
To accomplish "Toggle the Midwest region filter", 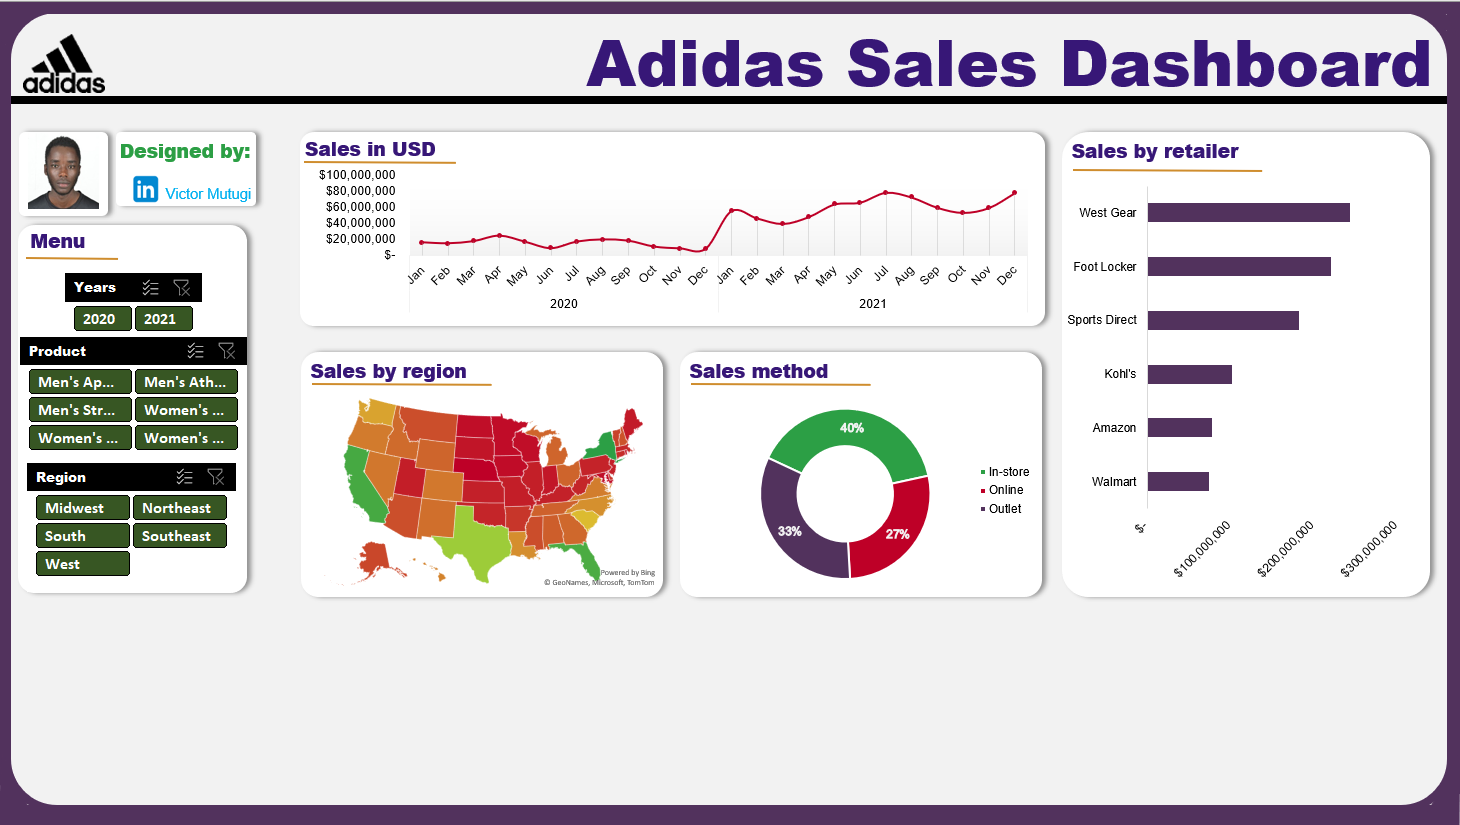I will point(82,507).
